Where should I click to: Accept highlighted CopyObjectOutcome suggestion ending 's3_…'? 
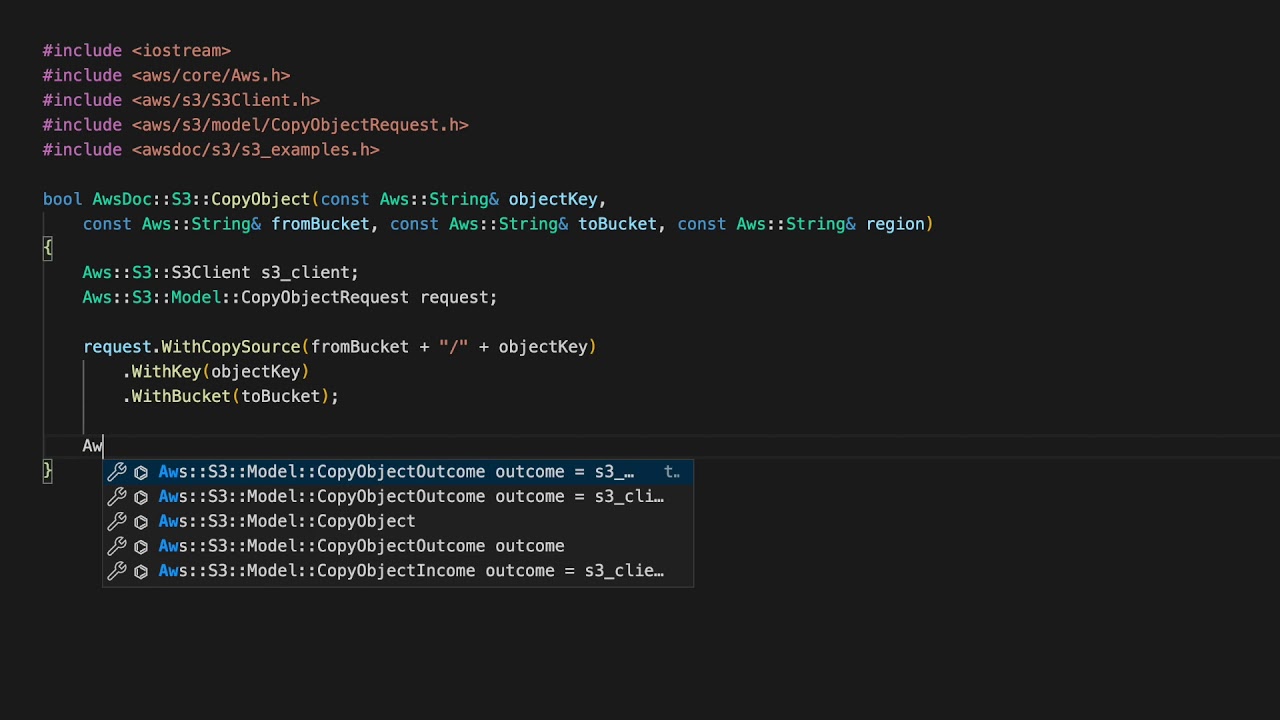[398, 471]
